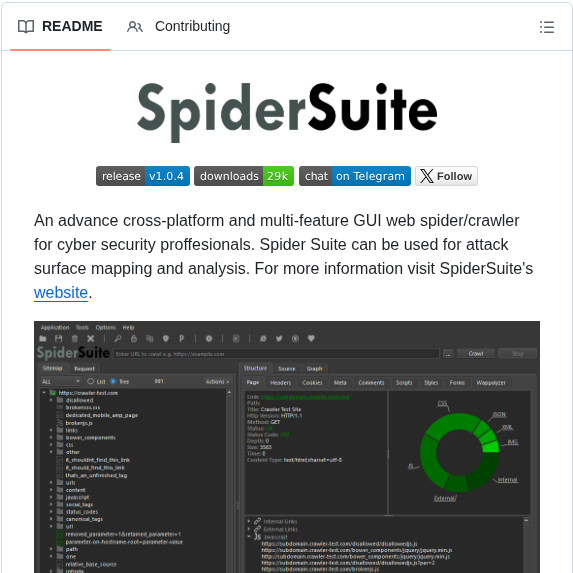Switch to the Graph tab
Viewport: 573px width, 573px height.
tap(315, 368)
